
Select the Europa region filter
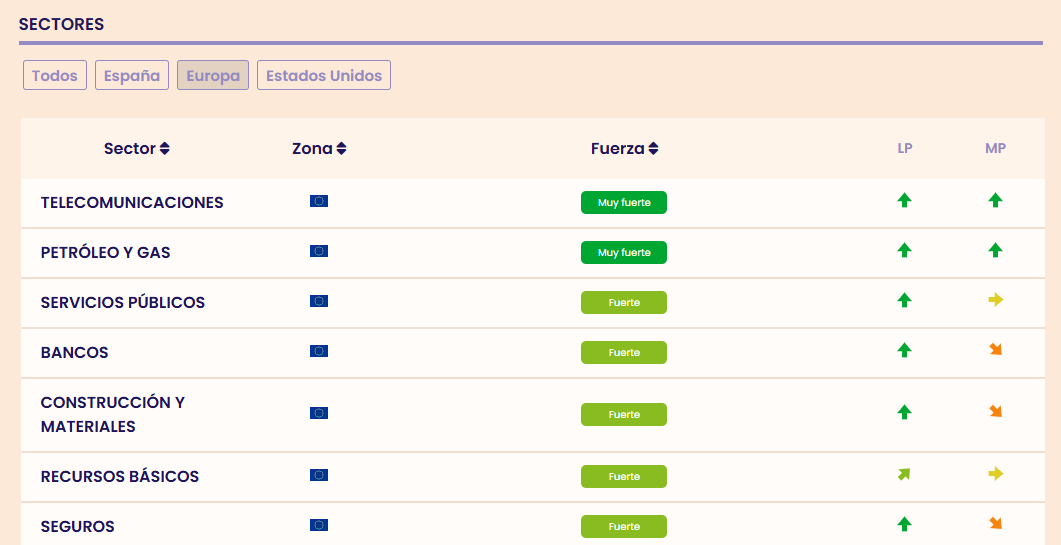[213, 76]
